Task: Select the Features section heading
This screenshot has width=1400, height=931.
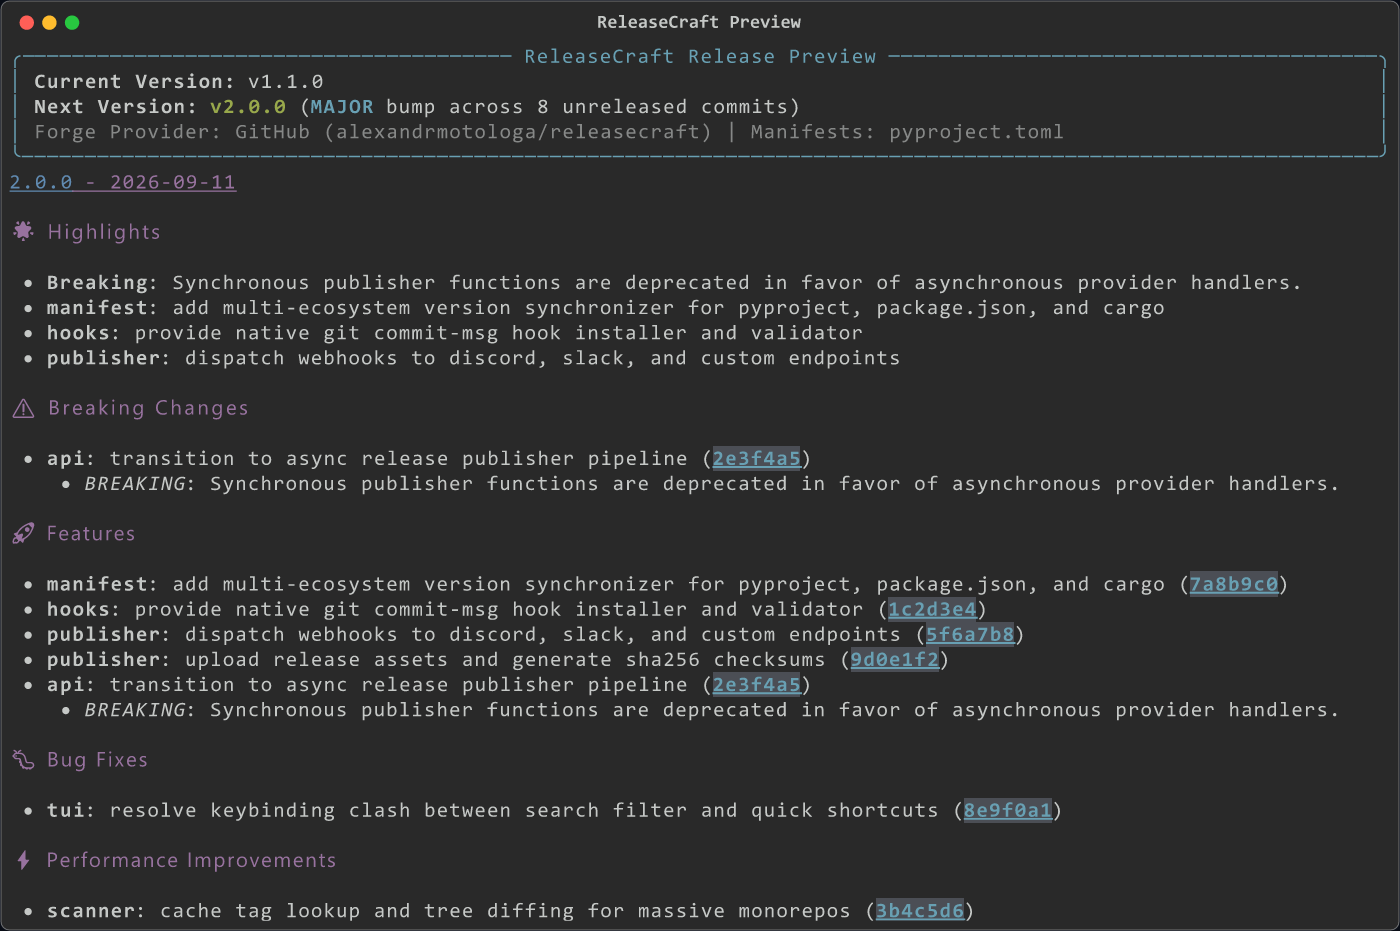Action: coord(91,534)
